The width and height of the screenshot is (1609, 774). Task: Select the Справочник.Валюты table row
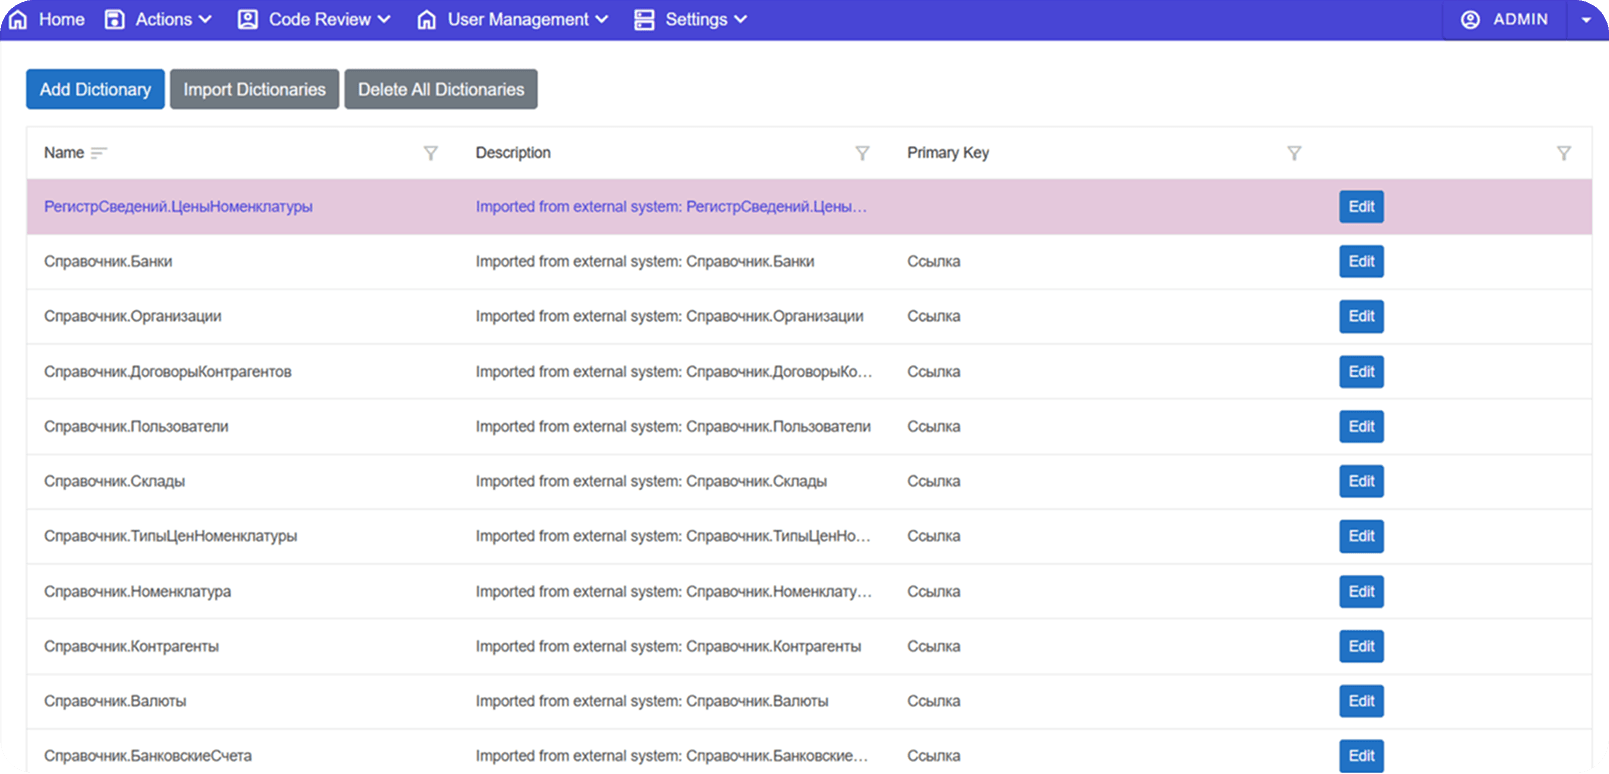[x=115, y=701]
